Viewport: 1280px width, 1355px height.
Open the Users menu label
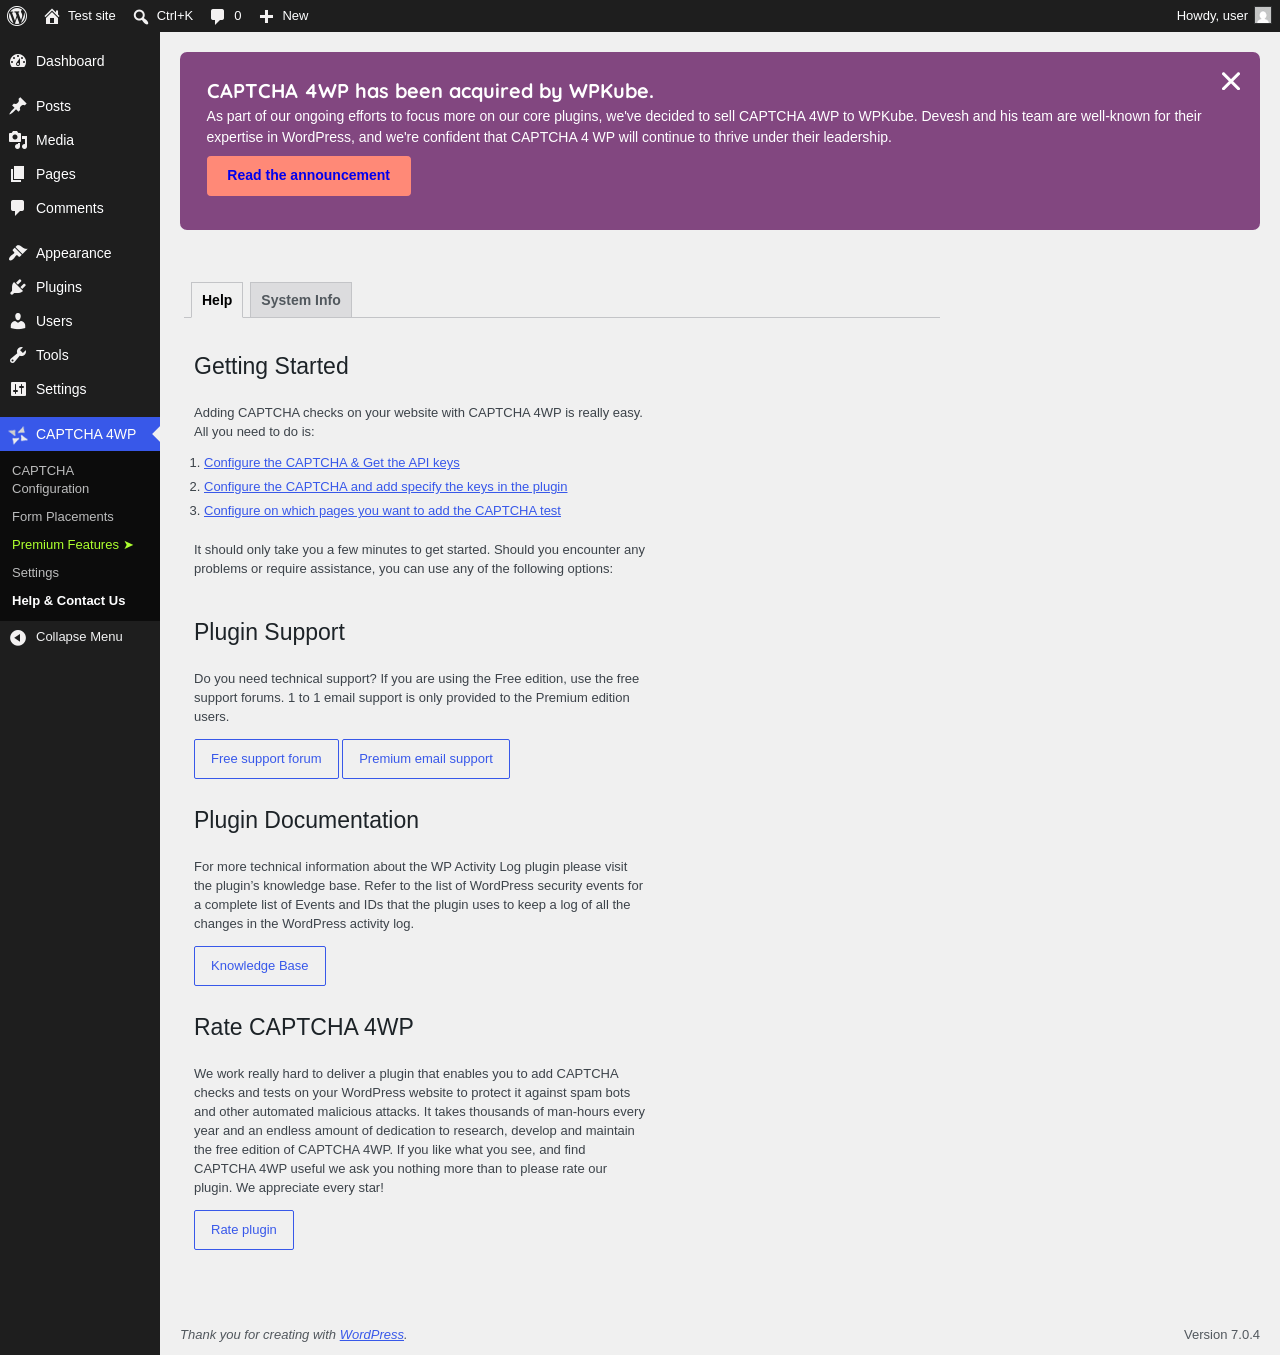[x=54, y=321]
